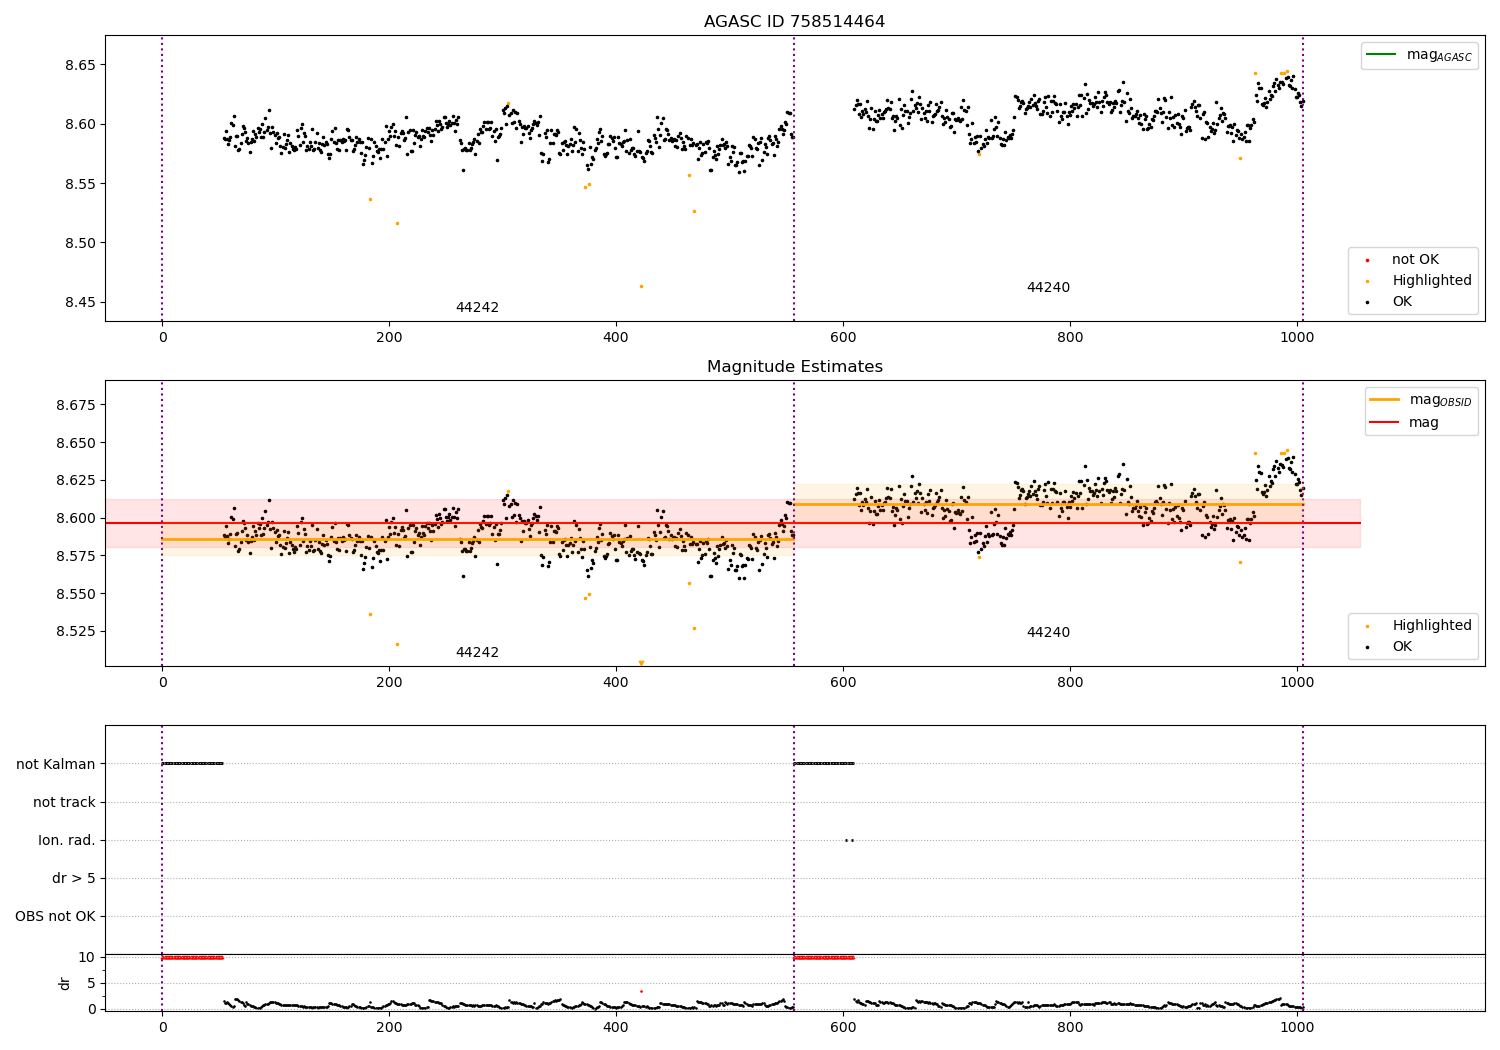Click the black OK marker in middle legend

click(1367, 647)
